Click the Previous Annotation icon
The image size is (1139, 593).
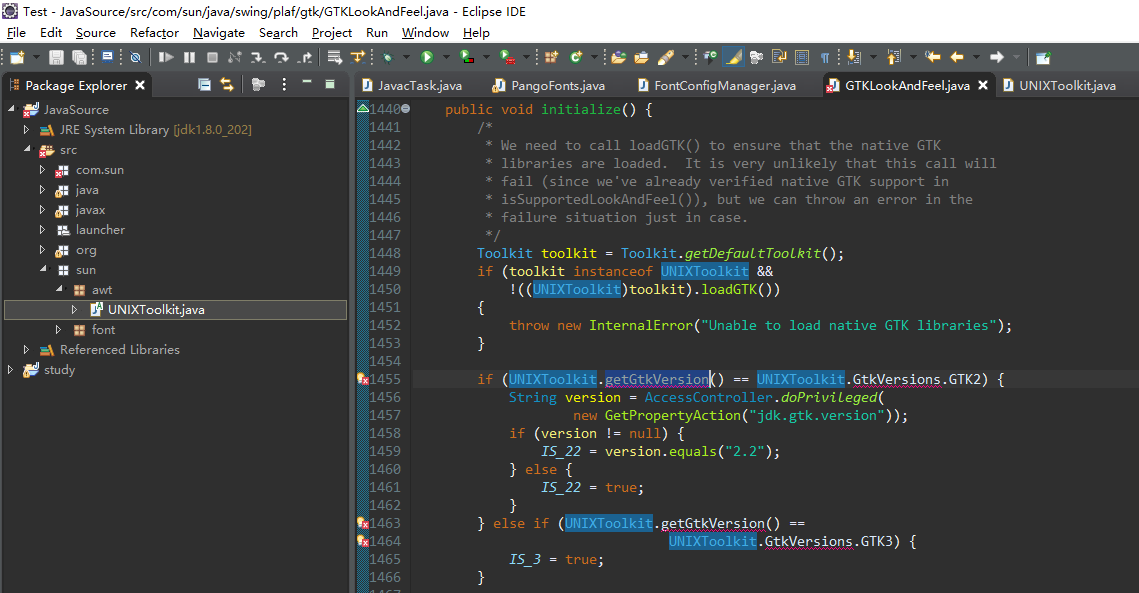click(894, 57)
